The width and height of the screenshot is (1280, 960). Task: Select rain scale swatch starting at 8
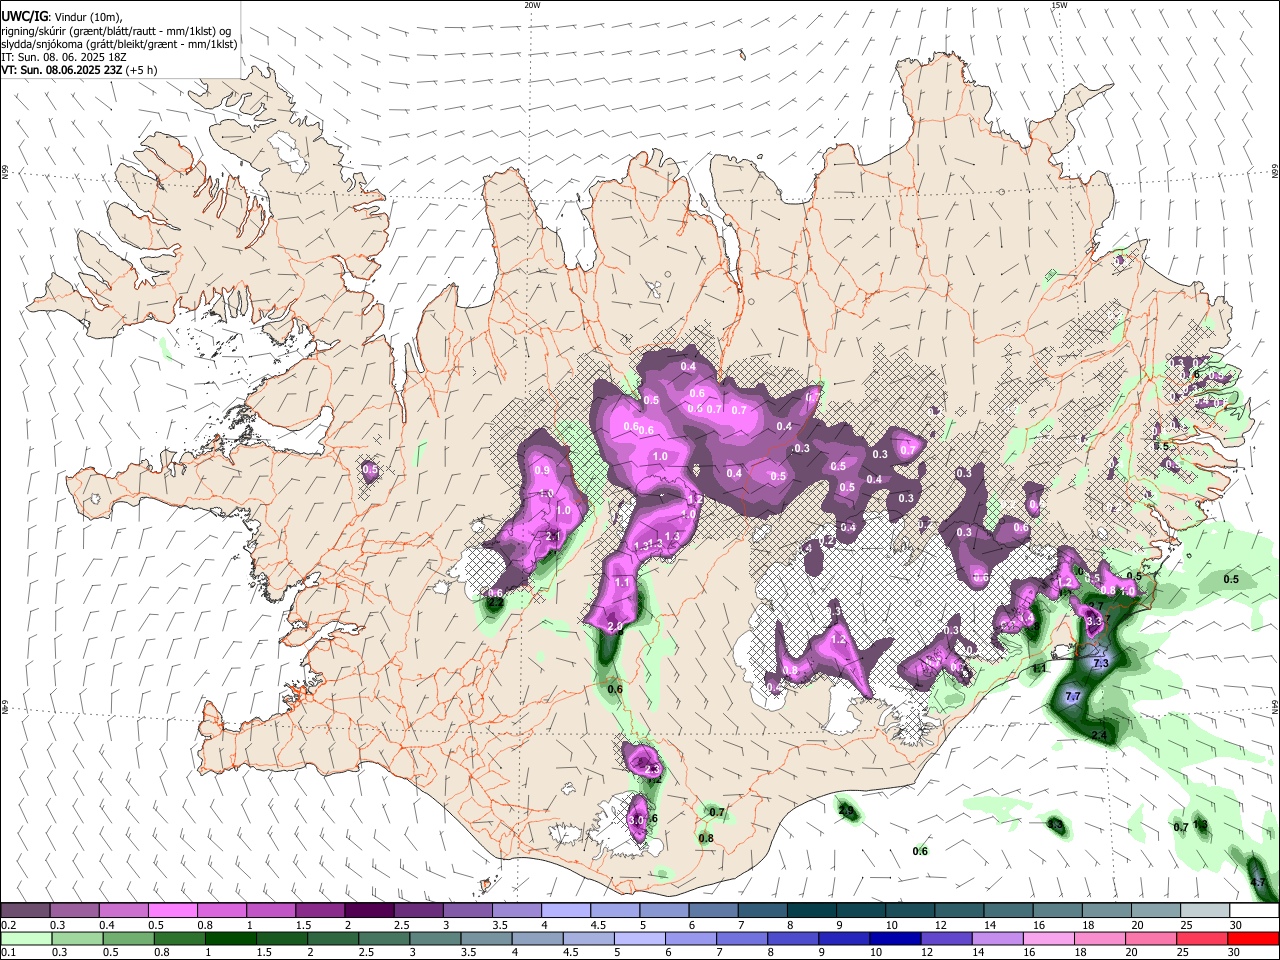792,938
